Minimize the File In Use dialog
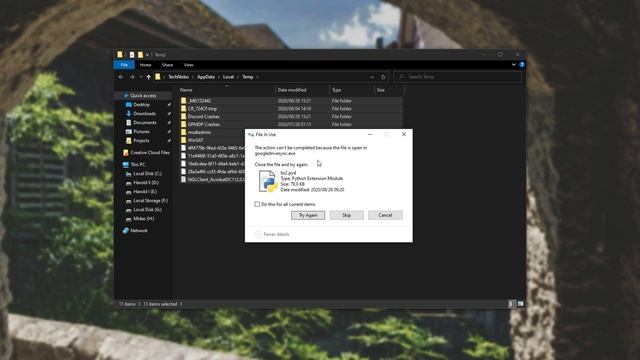The height and width of the screenshot is (360, 640). [370, 134]
